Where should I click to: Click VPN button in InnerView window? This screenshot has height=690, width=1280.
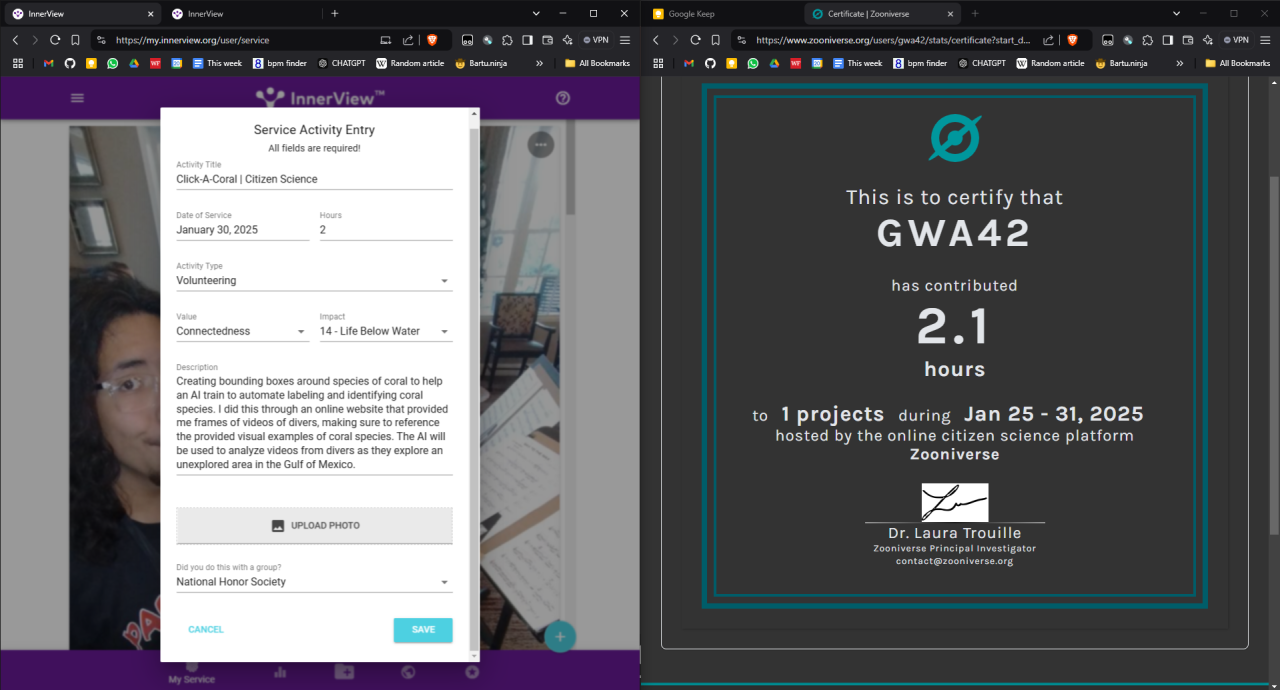(x=597, y=40)
